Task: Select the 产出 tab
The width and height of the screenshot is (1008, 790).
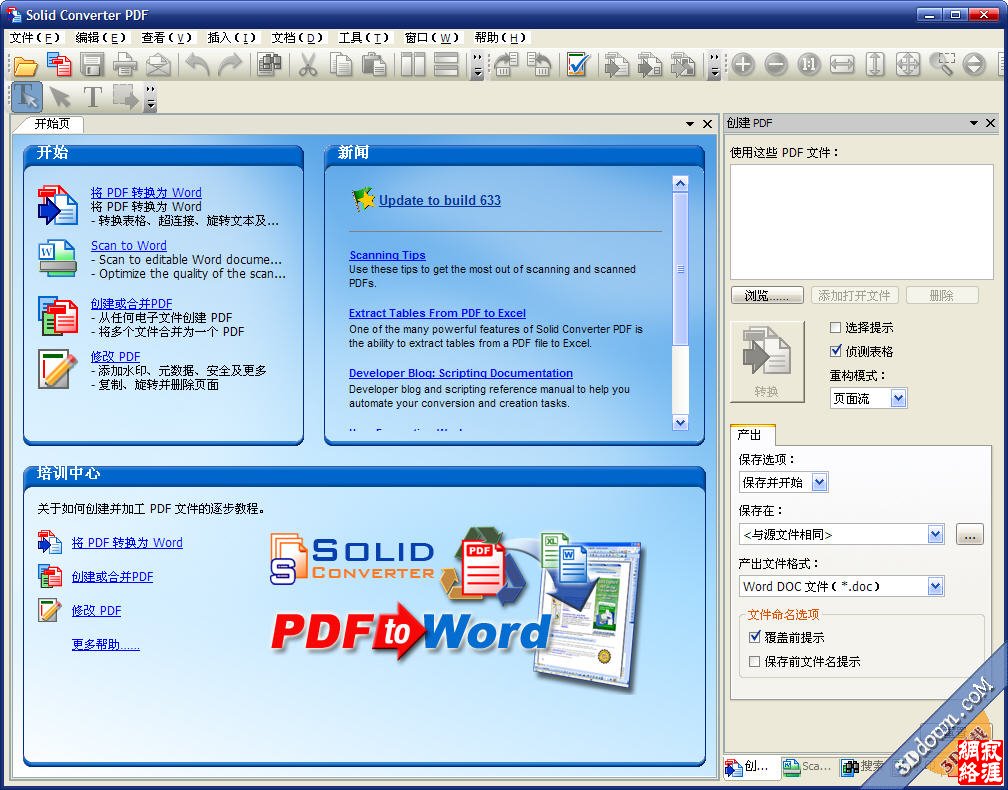Action: pyautogui.click(x=751, y=435)
